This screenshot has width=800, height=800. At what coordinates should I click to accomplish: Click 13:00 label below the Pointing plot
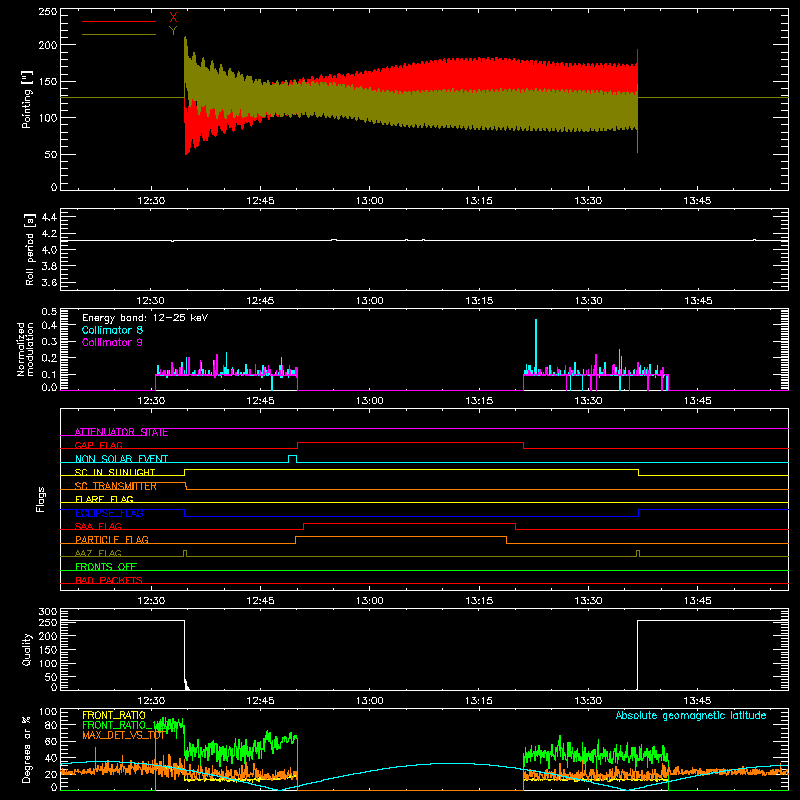tap(369, 201)
